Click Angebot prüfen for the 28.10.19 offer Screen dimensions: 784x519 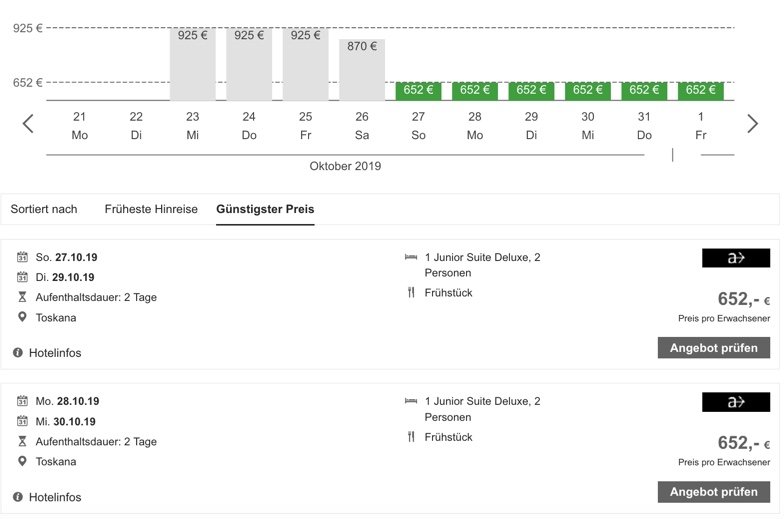click(714, 492)
